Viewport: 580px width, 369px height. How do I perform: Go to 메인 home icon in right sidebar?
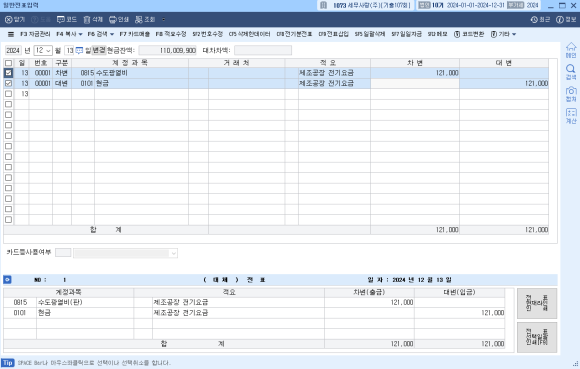click(571, 47)
